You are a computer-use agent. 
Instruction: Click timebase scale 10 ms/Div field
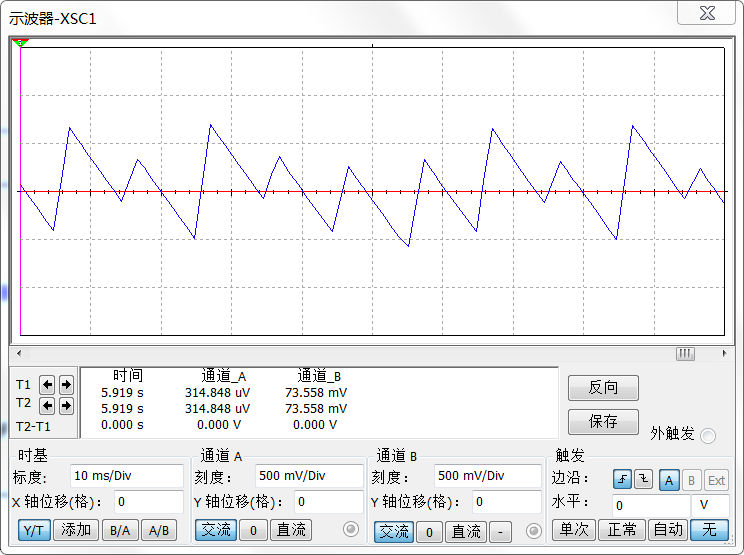pos(127,476)
